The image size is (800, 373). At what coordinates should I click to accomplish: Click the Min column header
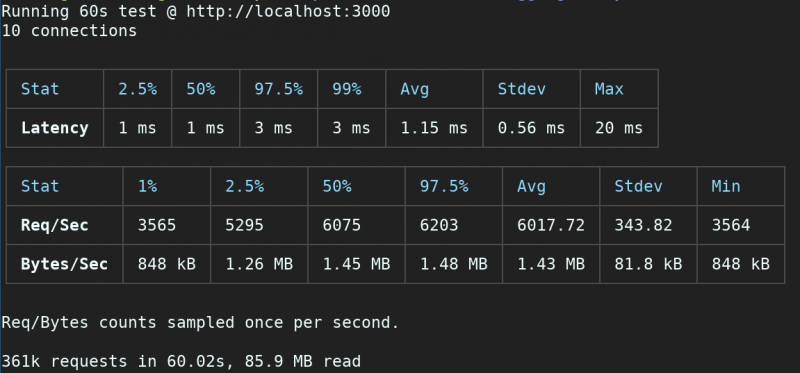tap(726, 186)
